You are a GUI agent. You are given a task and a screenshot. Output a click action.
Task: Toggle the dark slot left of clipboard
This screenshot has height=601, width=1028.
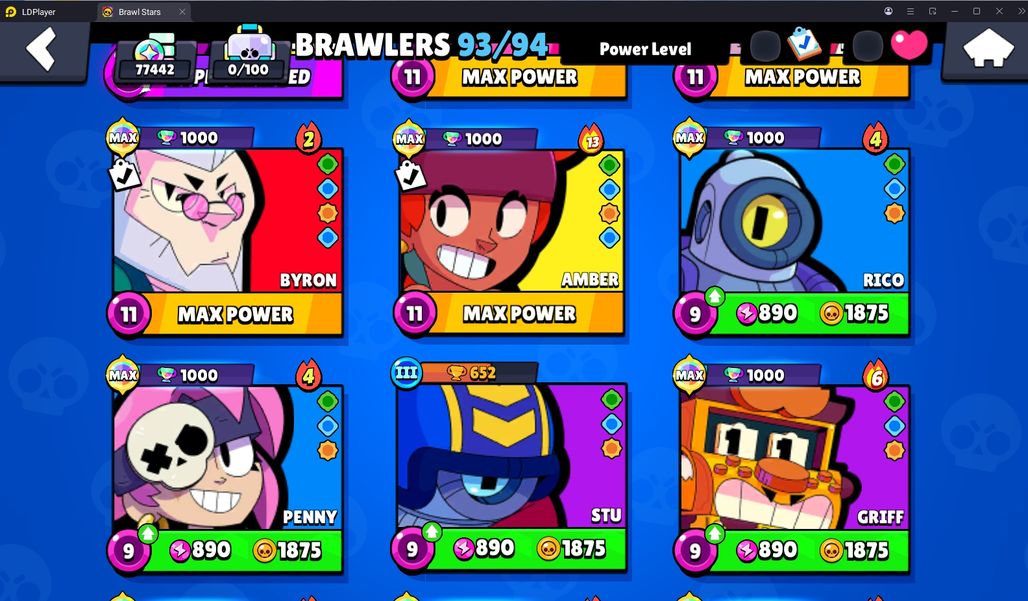click(x=765, y=47)
